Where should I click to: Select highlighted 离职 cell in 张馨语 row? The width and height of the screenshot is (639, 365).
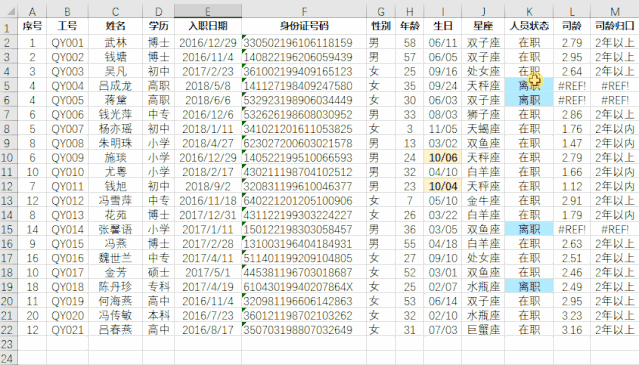529,229
